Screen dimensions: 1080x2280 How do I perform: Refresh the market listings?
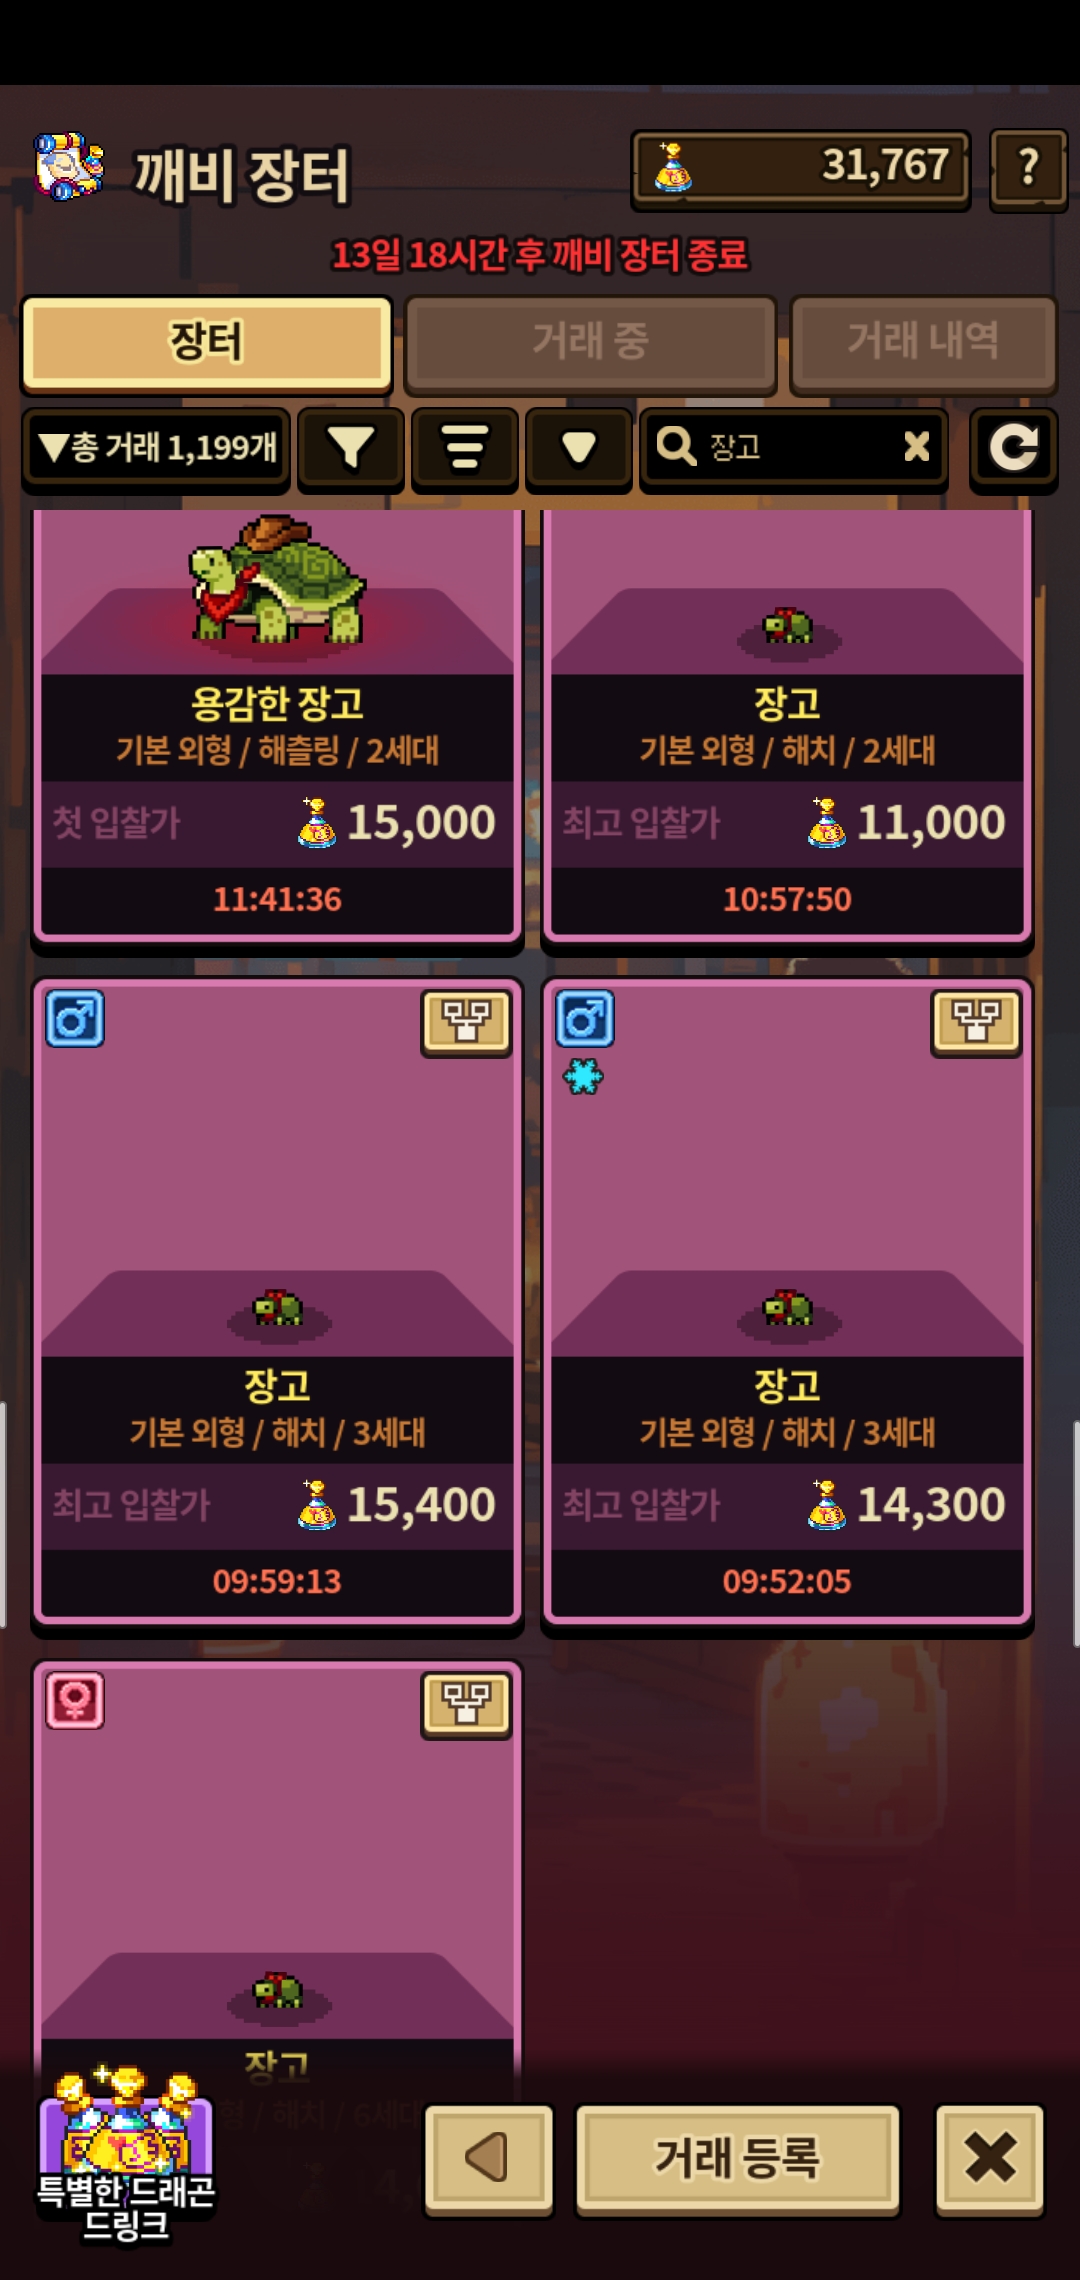tap(1013, 449)
